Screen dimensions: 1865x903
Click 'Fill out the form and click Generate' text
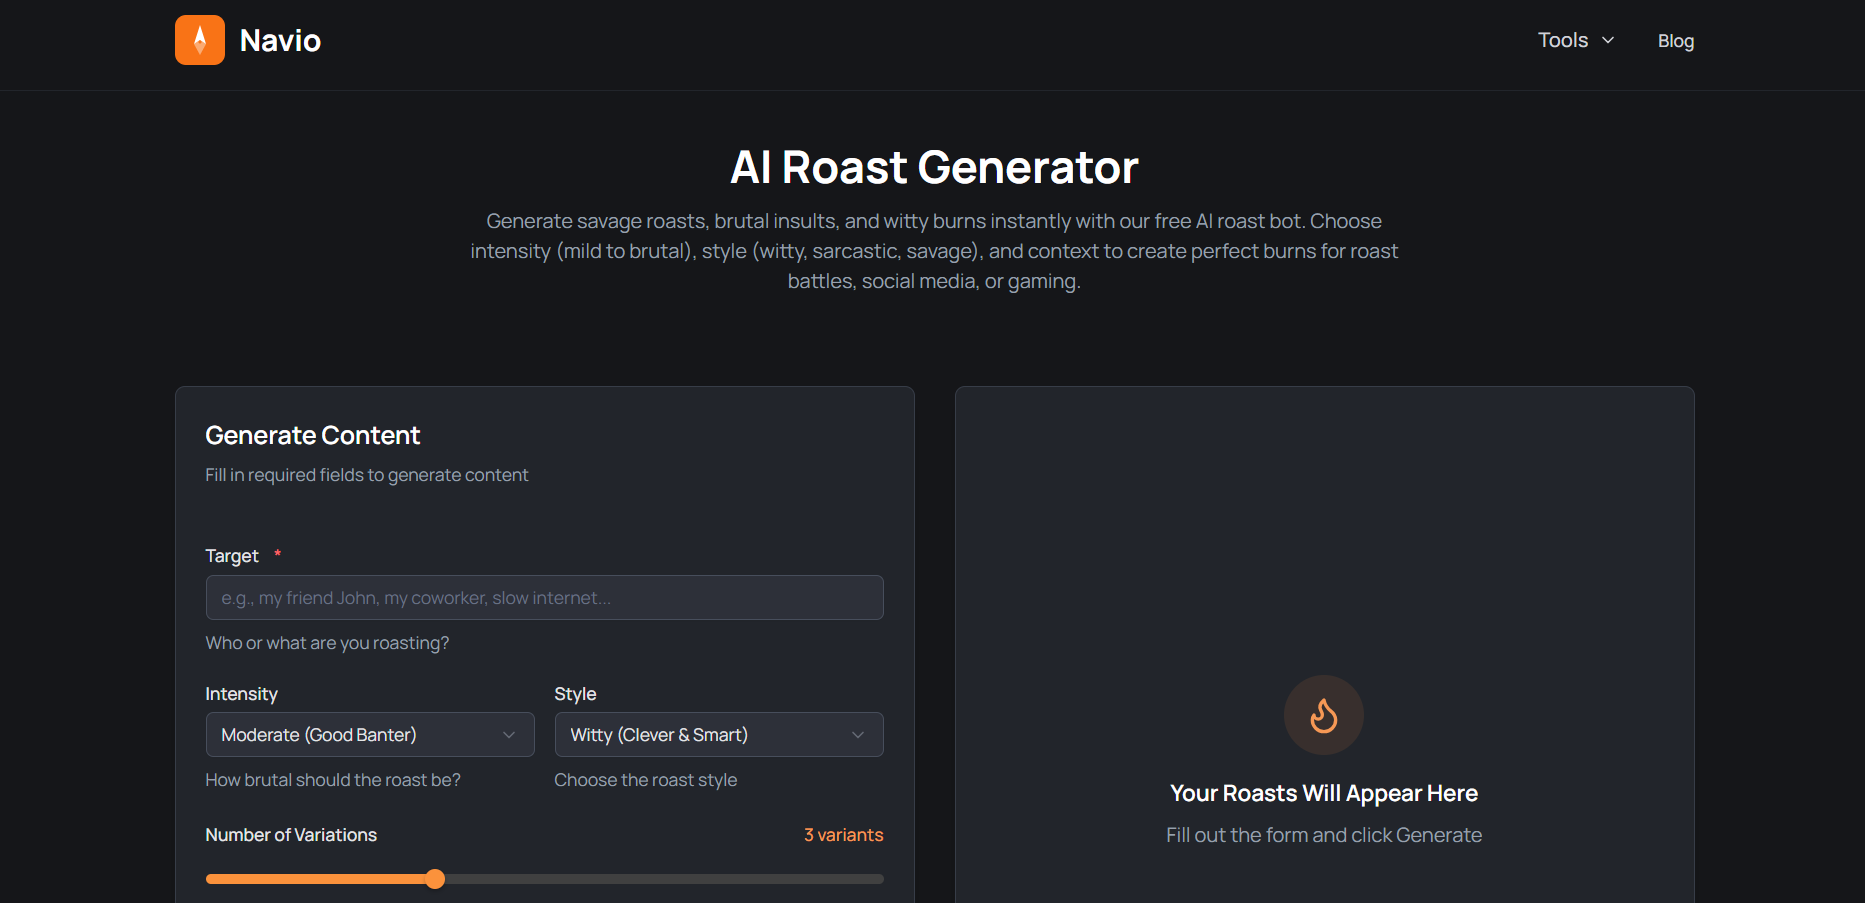coord(1324,835)
